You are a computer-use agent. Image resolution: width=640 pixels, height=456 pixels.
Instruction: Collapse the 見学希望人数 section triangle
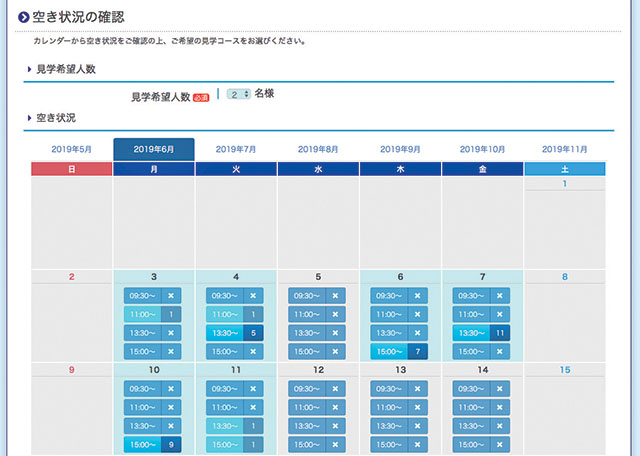29,70
